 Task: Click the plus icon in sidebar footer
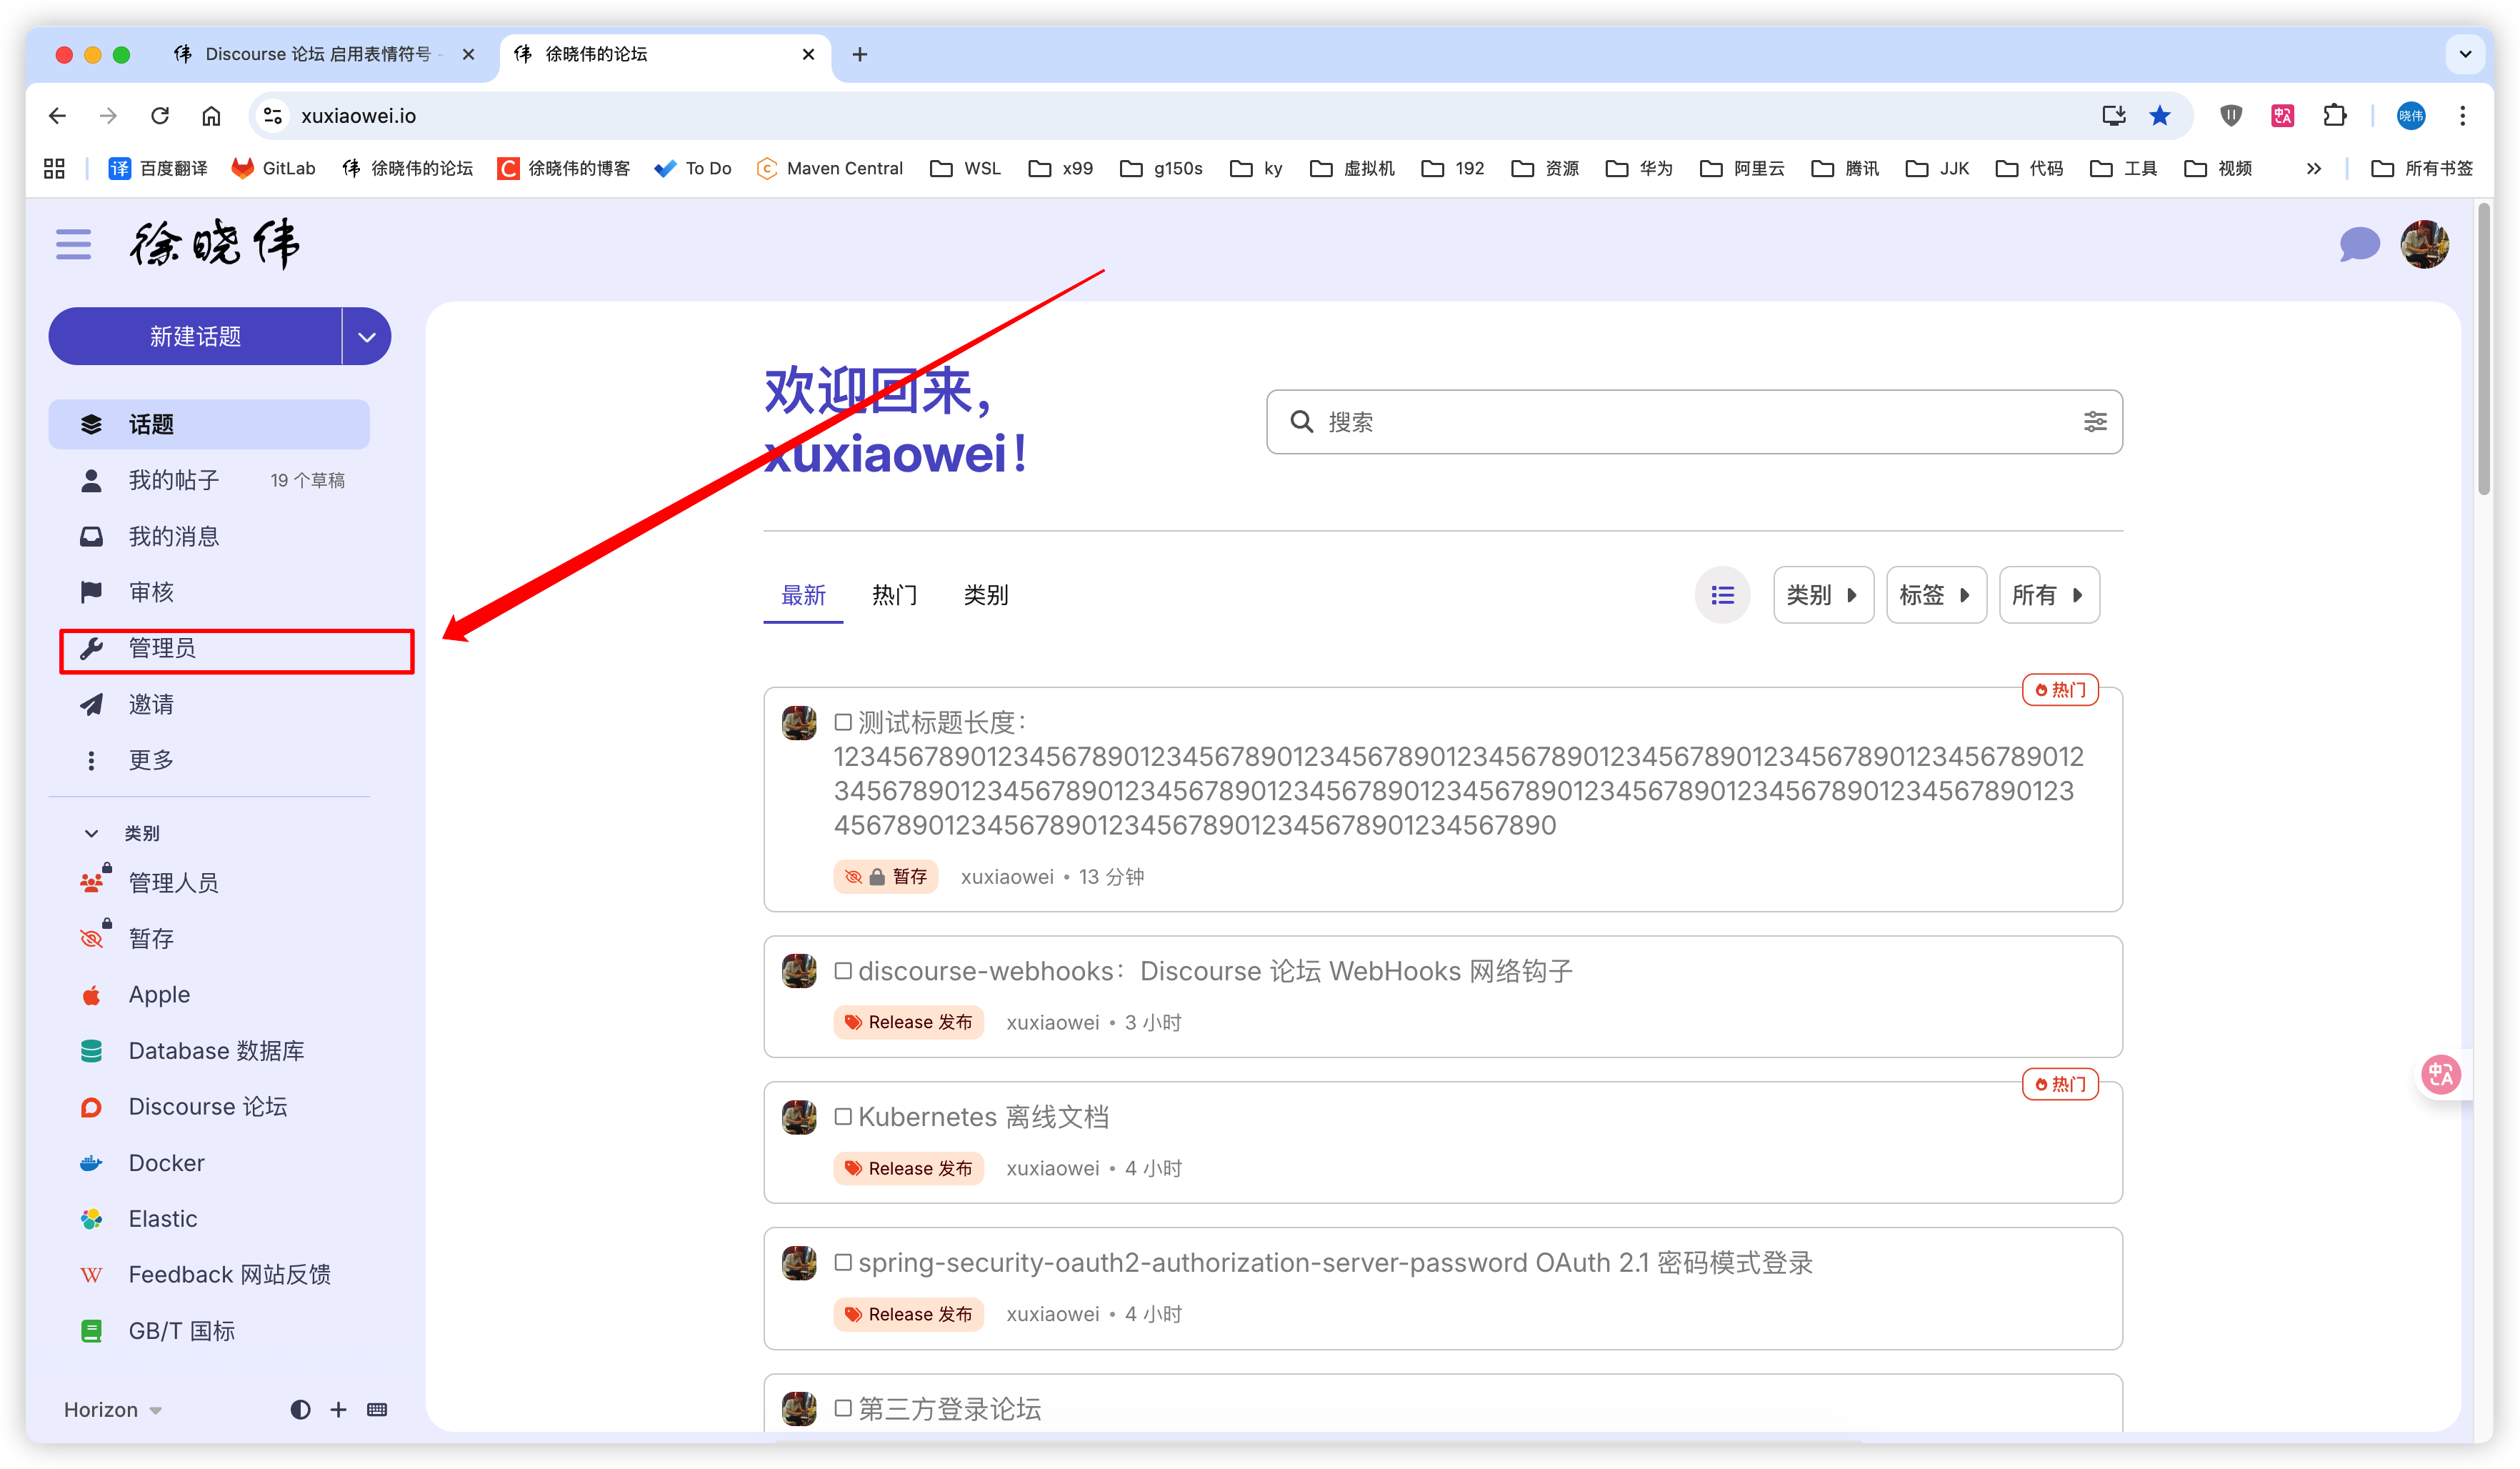(338, 1409)
